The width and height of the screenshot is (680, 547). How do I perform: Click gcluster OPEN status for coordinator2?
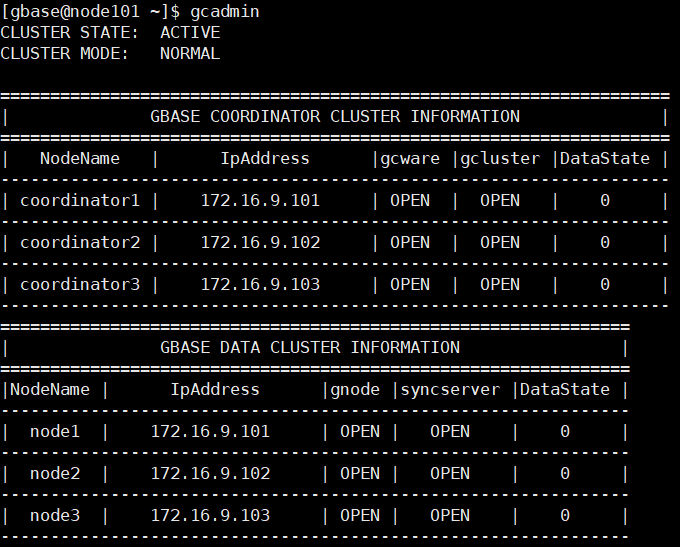coord(500,242)
